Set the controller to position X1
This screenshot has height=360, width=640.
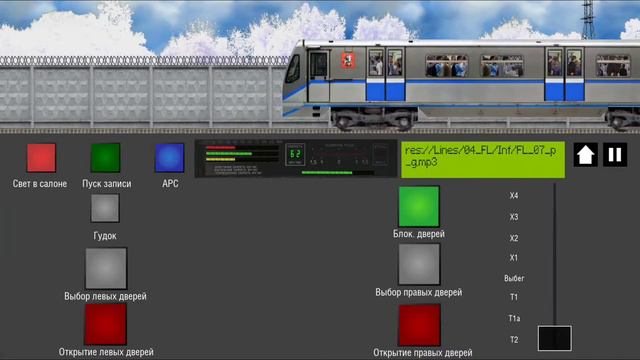[x=514, y=258]
